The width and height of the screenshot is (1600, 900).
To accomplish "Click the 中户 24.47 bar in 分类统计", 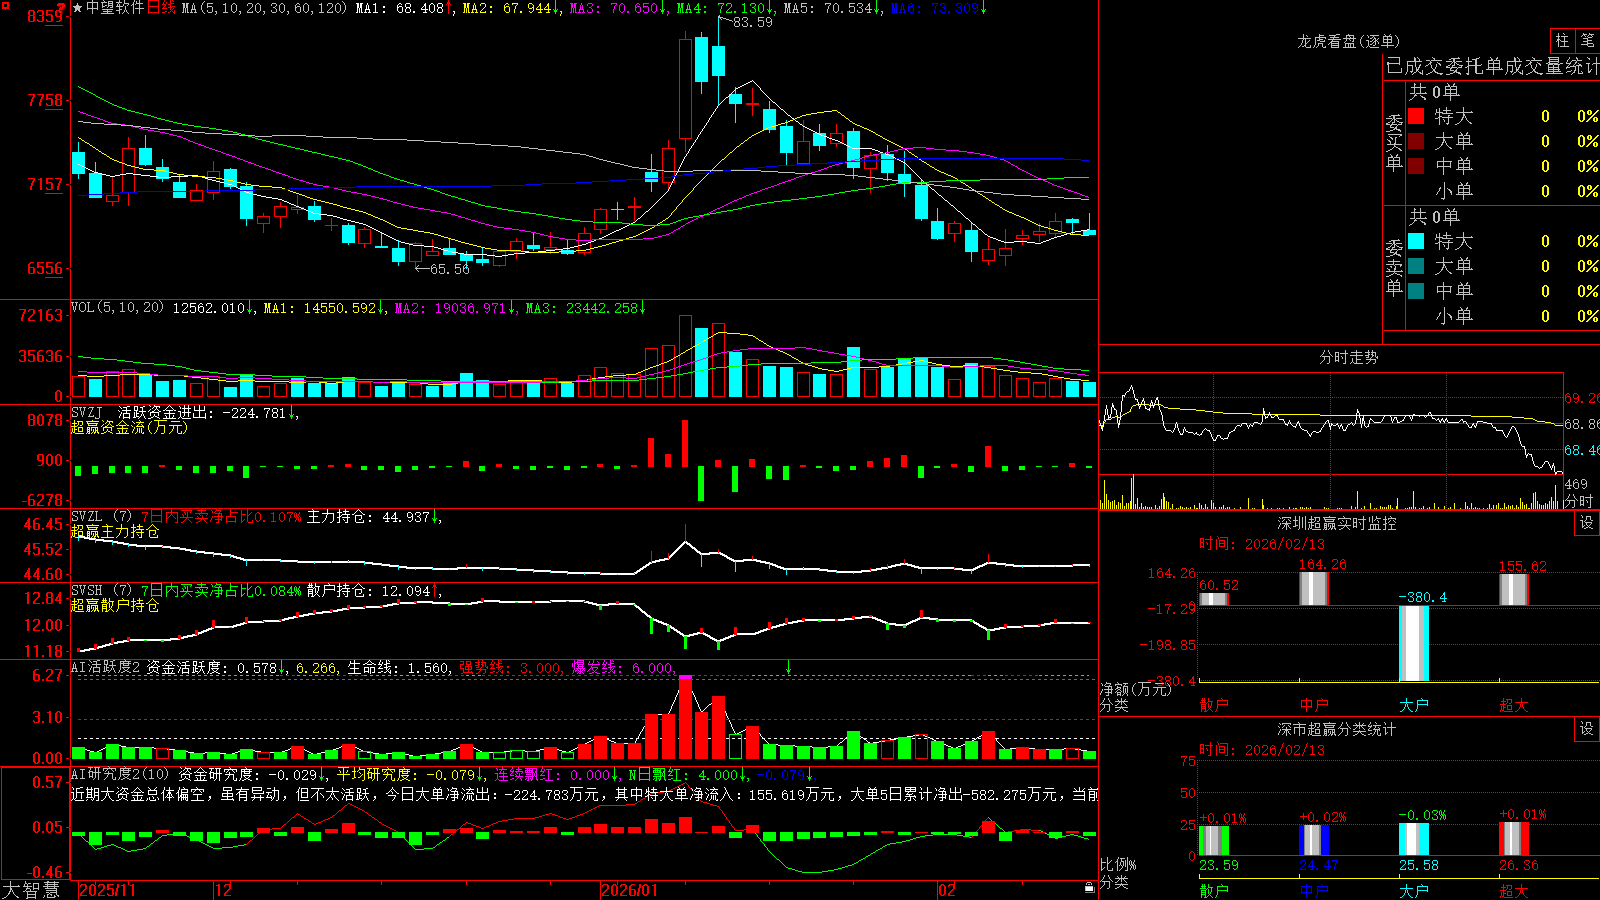I will coord(1314,840).
